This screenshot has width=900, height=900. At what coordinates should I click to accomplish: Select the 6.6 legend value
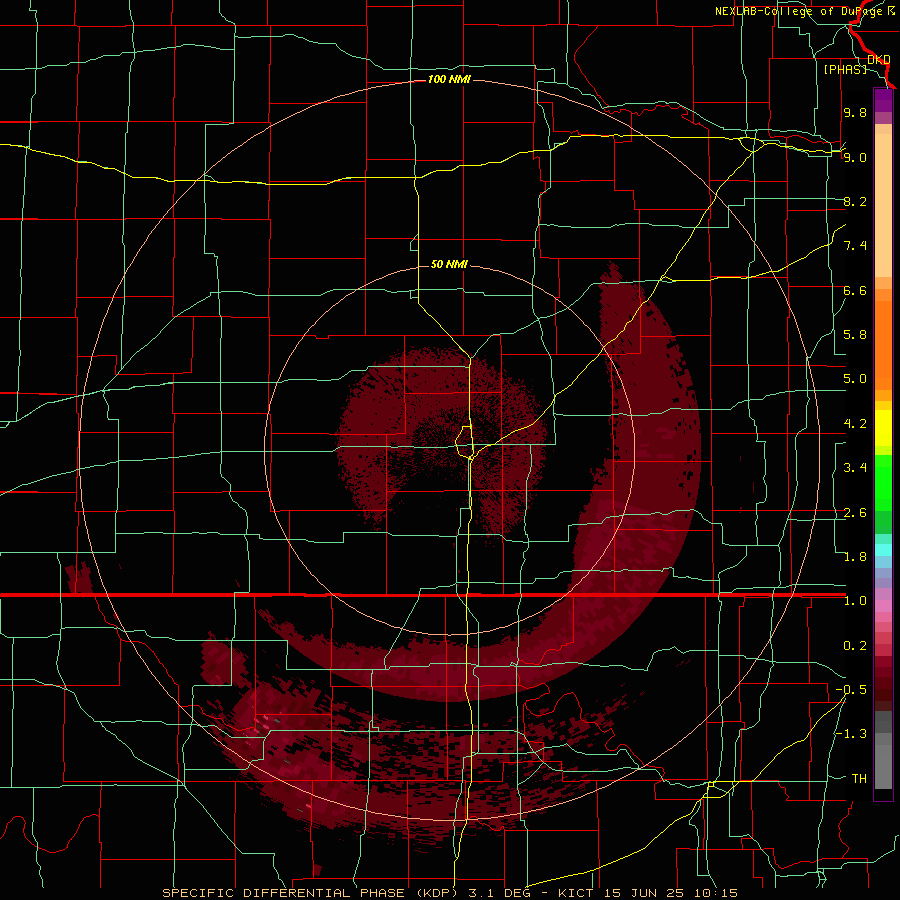(855, 290)
